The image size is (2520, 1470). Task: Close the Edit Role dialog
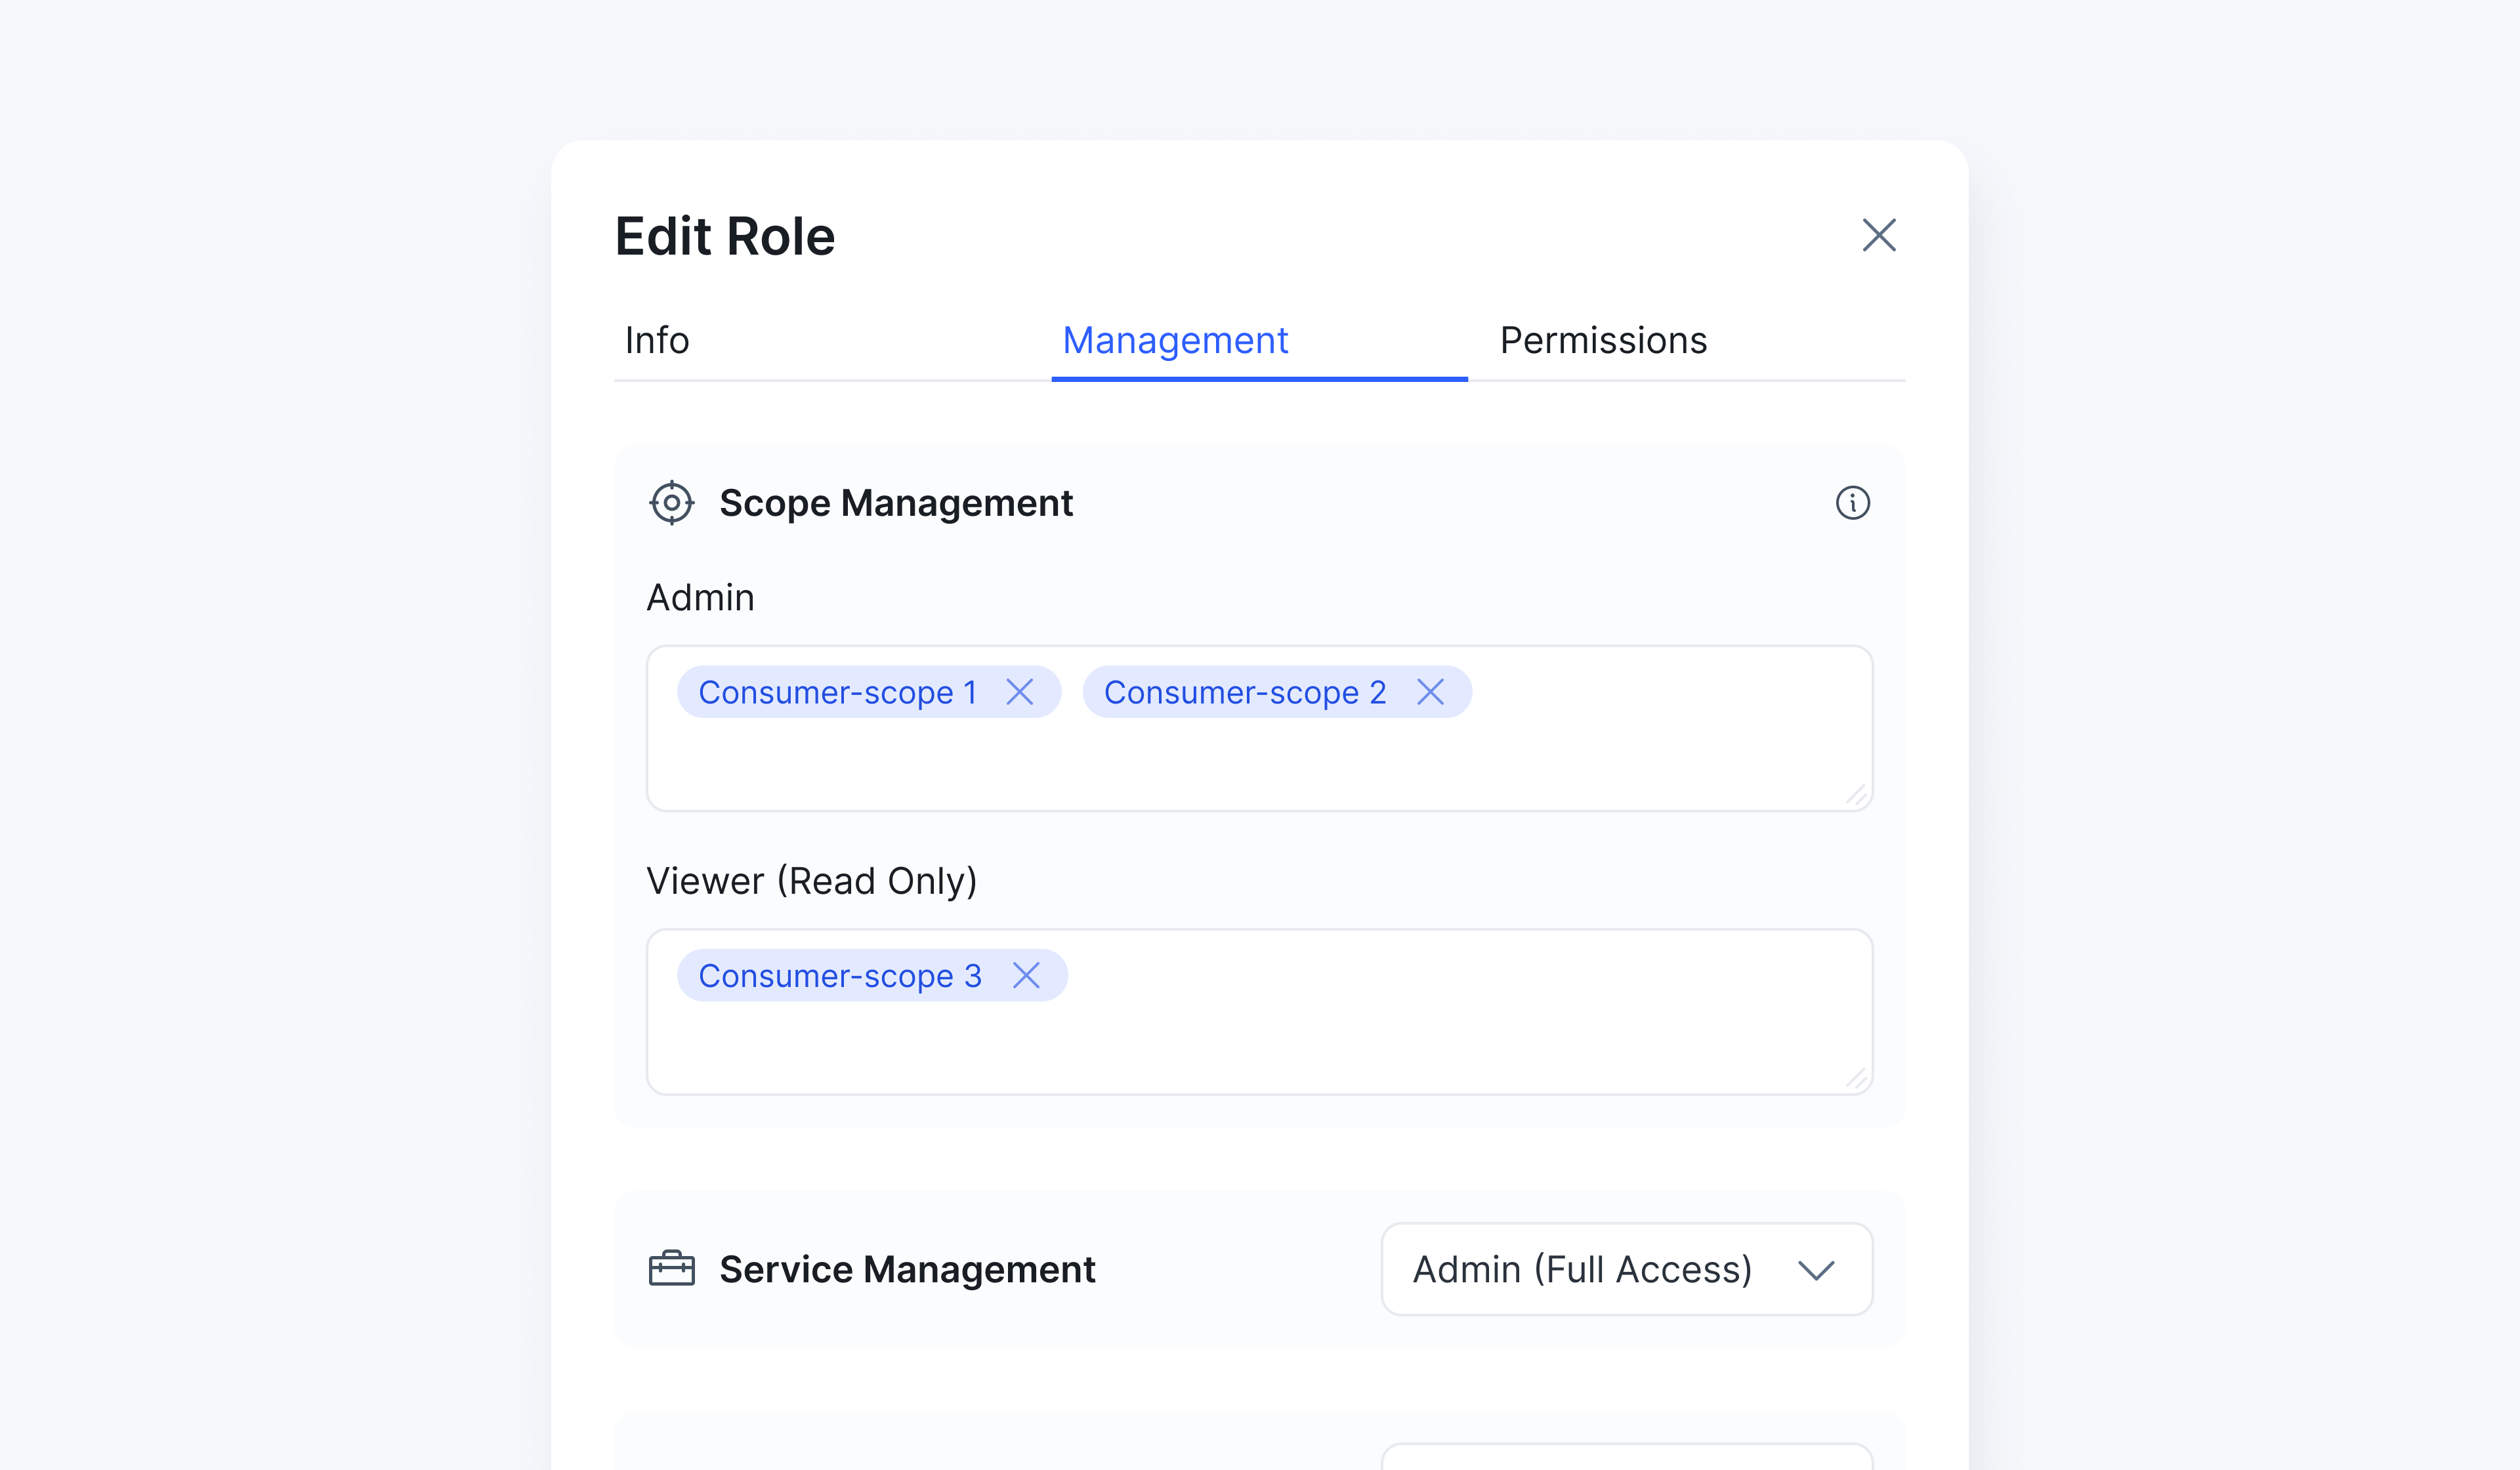(x=1878, y=236)
